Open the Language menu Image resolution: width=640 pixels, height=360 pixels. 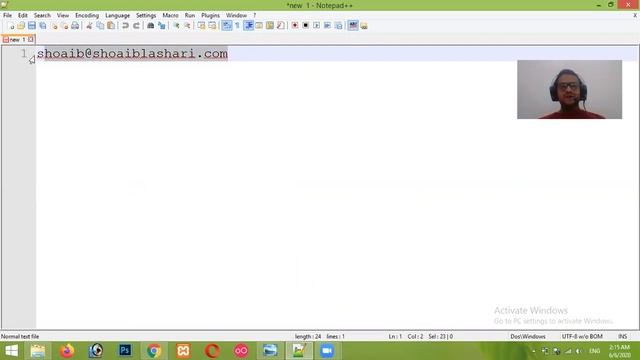click(x=118, y=15)
